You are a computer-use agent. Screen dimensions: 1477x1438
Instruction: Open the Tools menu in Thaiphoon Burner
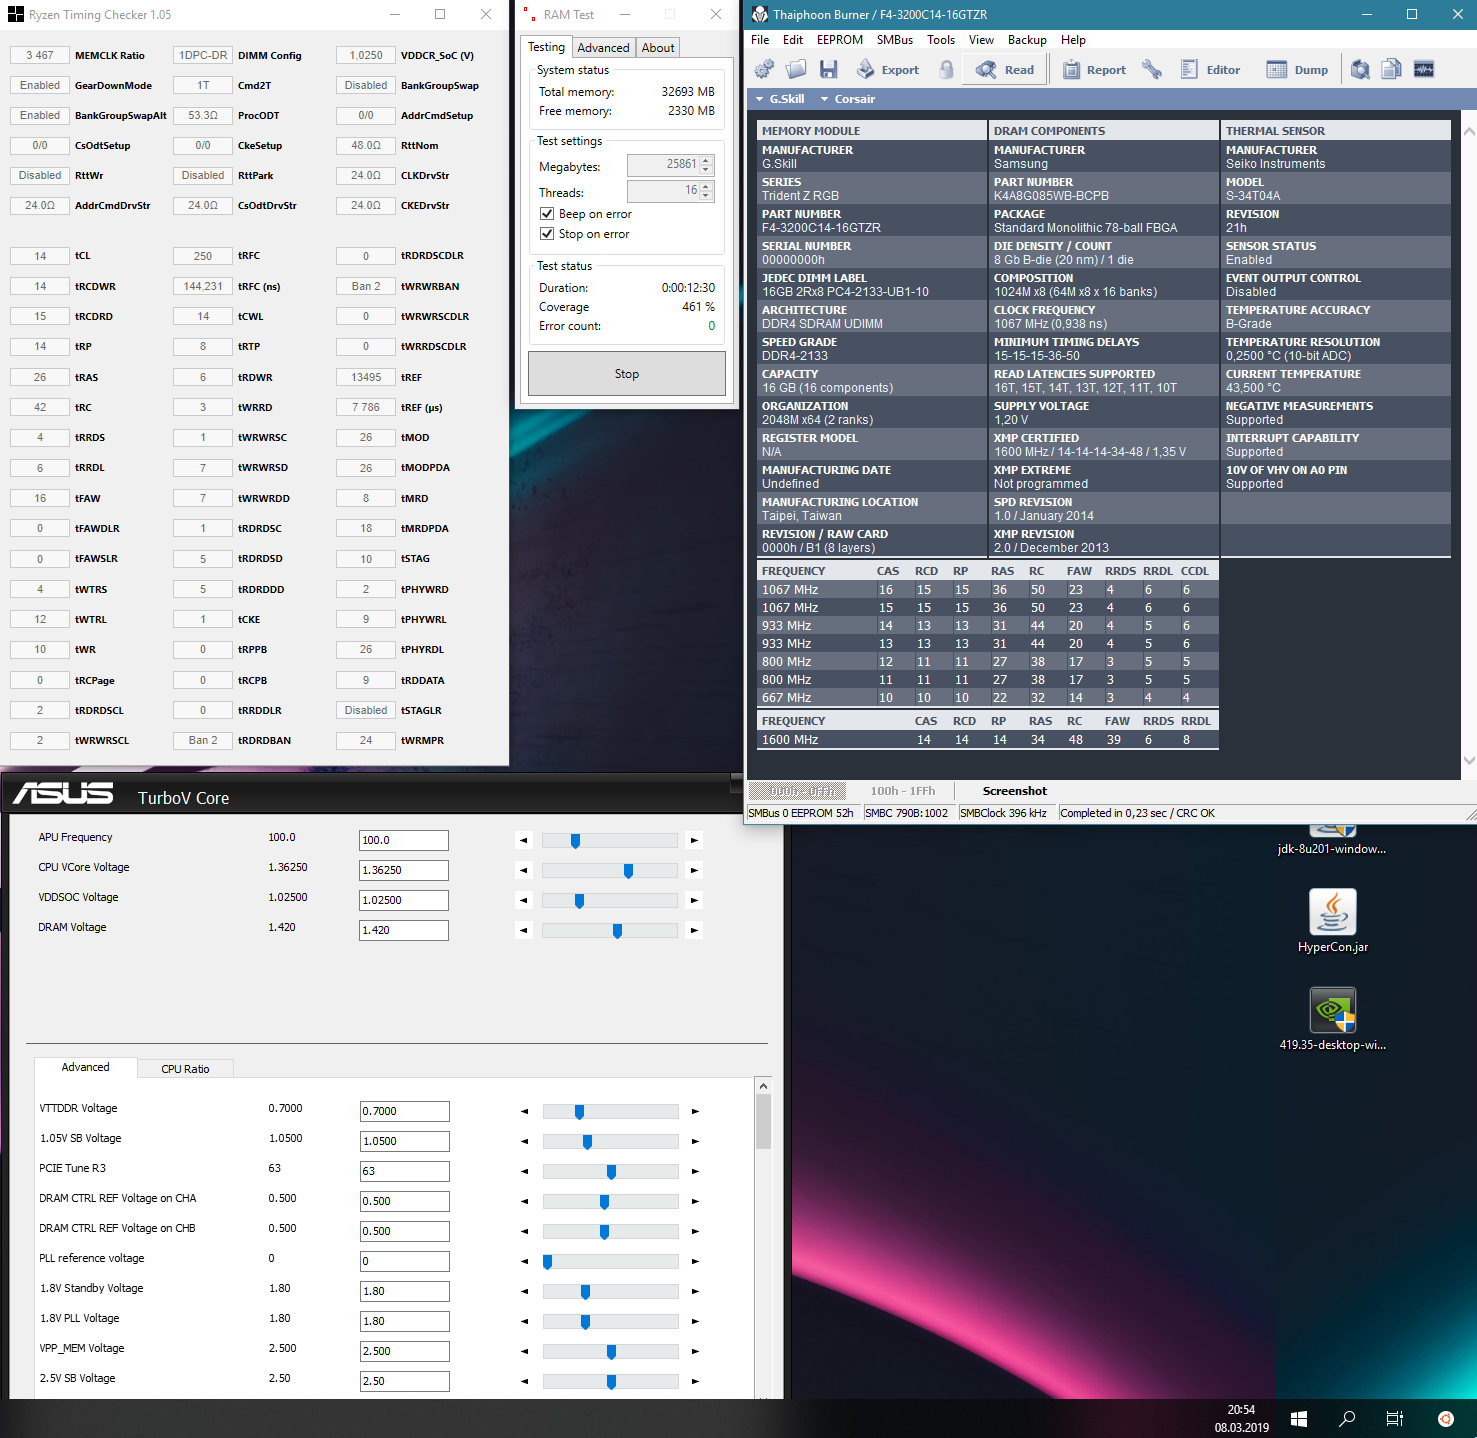[941, 40]
